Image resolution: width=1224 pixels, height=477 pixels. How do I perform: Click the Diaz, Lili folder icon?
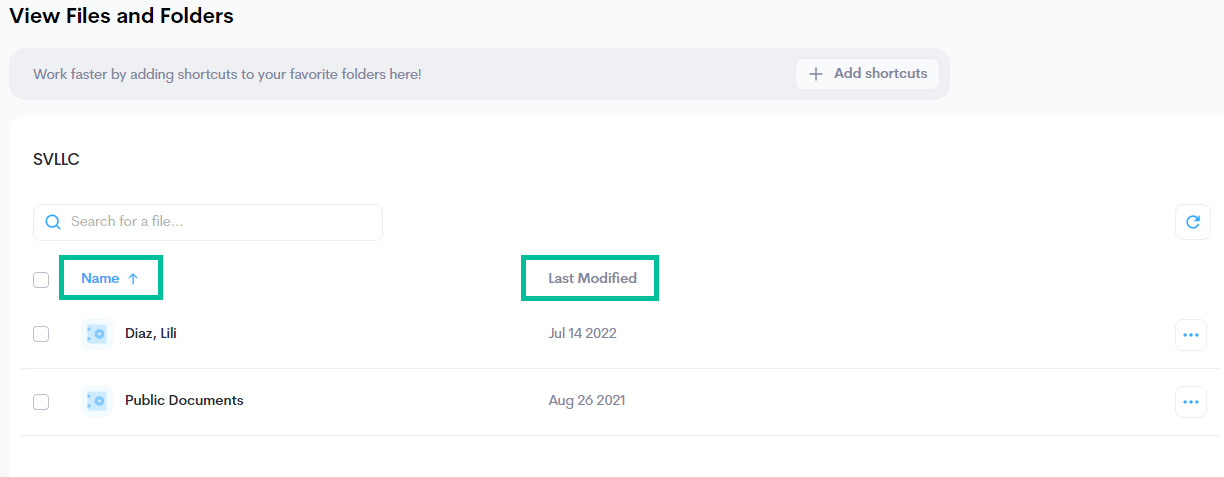[x=96, y=334]
